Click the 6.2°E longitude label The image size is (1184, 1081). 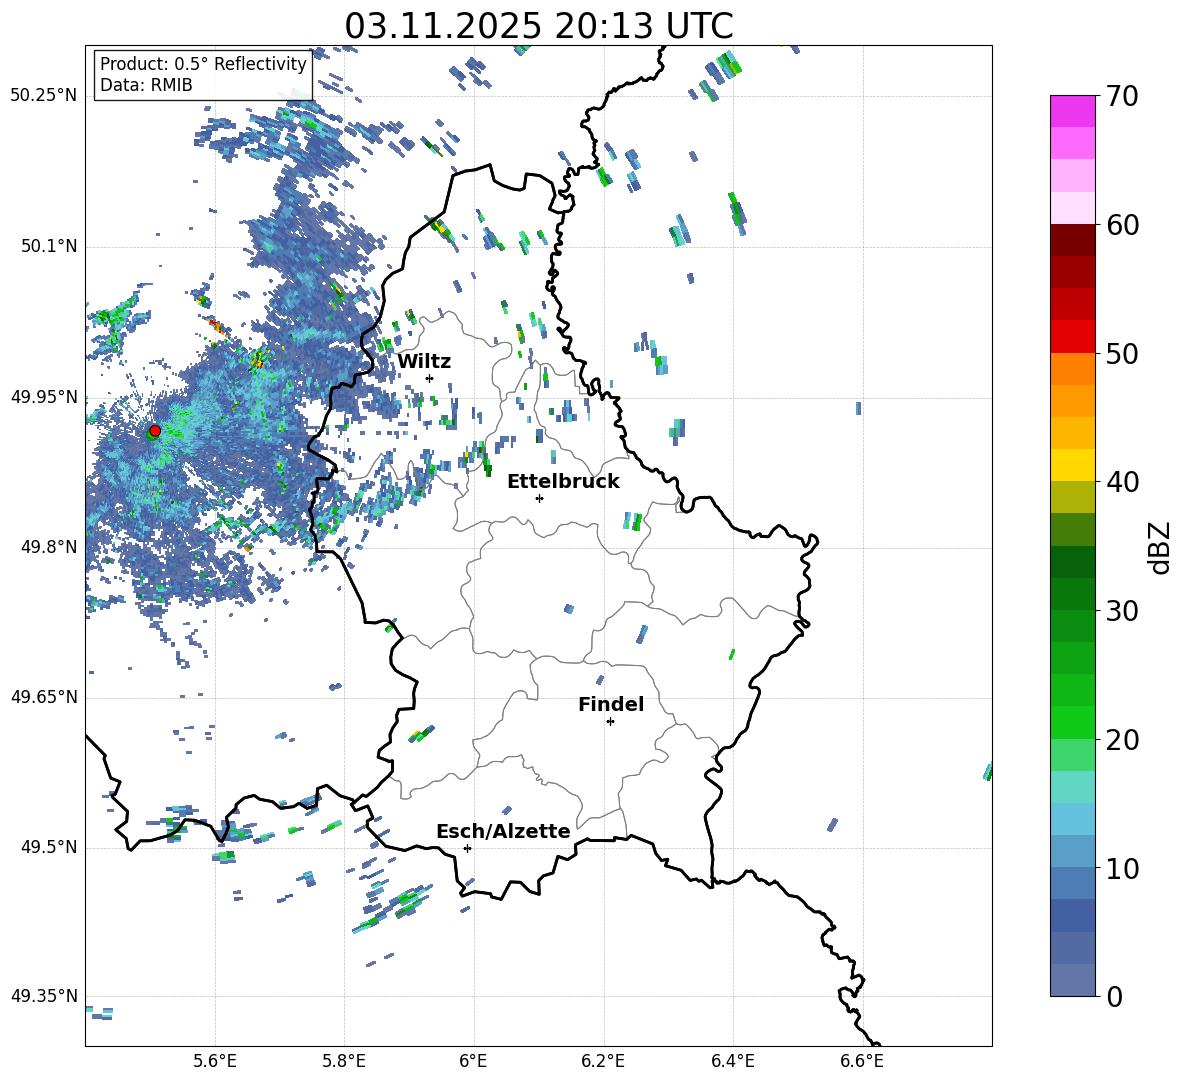pyautogui.click(x=603, y=1061)
